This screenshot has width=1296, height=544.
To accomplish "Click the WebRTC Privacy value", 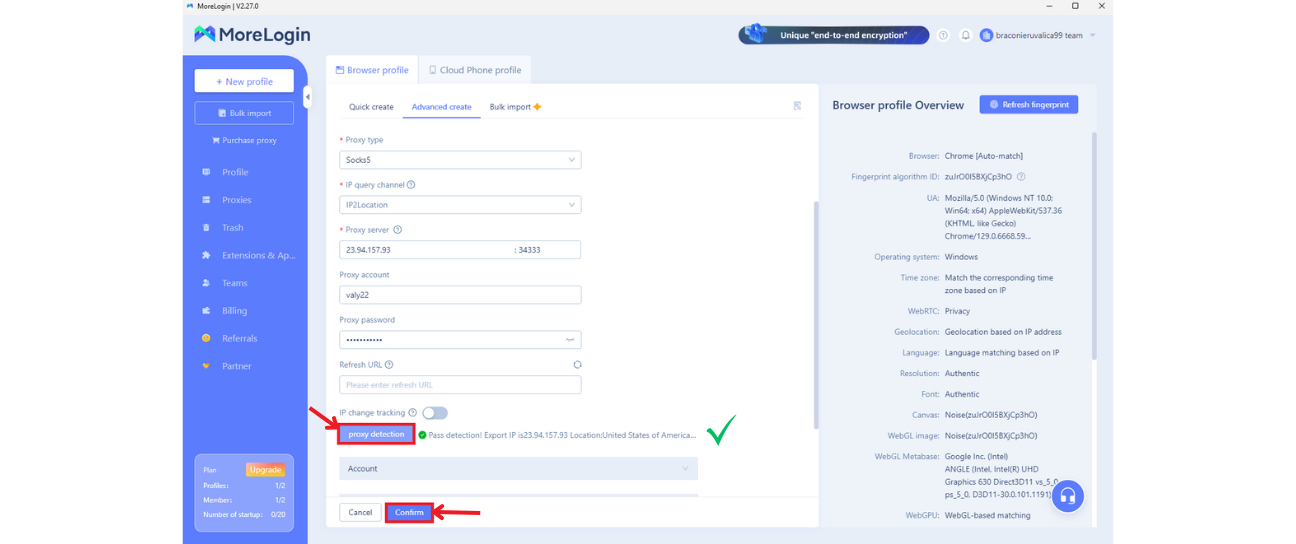I will pos(957,311).
